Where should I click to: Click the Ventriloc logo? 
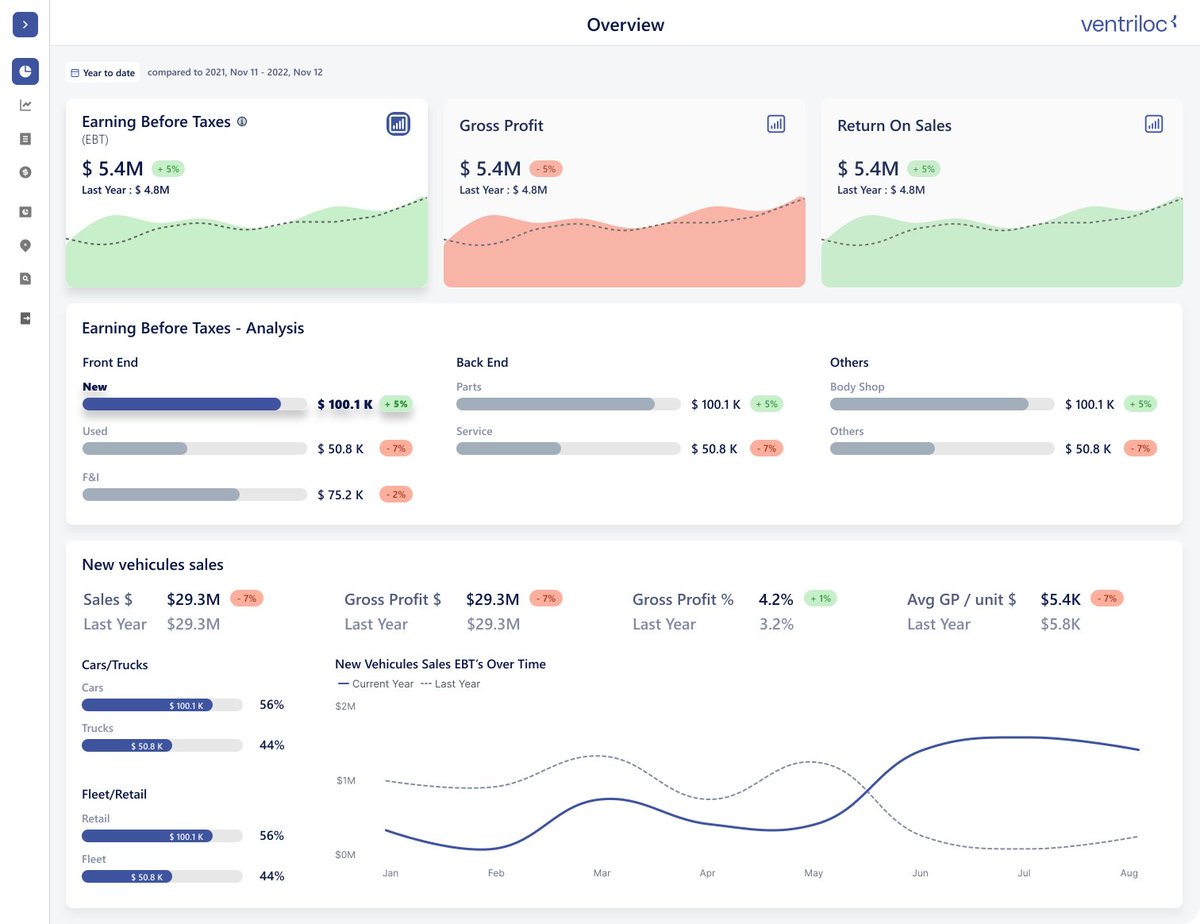(1129, 24)
